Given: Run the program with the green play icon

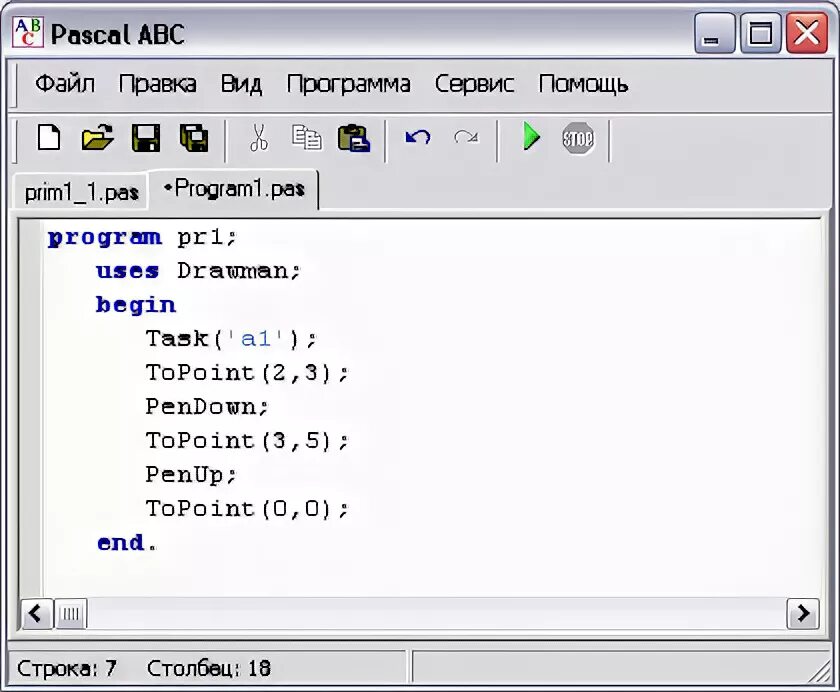Looking at the screenshot, I should (531, 137).
